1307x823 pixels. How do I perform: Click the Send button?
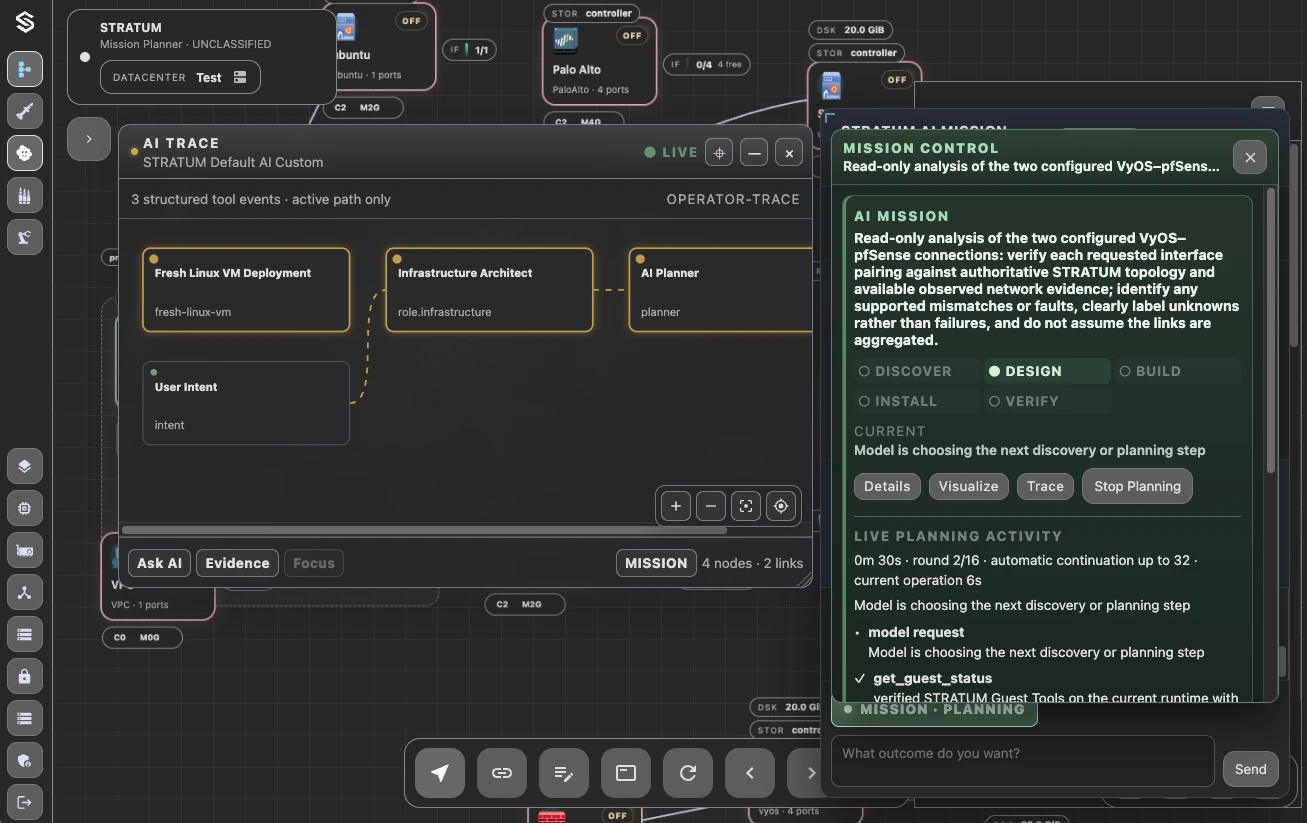click(x=1250, y=769)
